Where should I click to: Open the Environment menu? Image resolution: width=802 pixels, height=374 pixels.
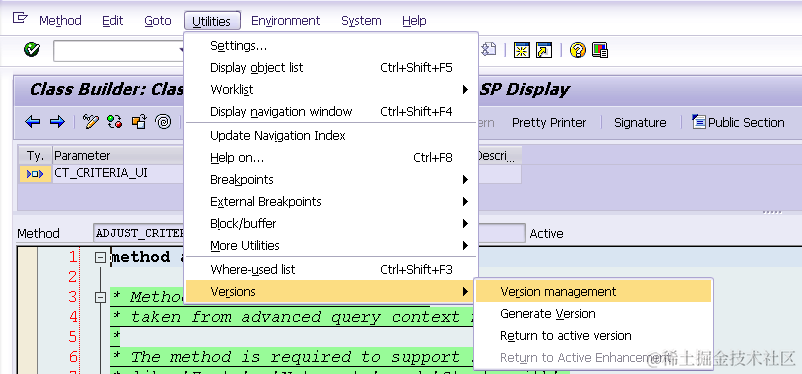pyautogui.click(x=285, y=21)
